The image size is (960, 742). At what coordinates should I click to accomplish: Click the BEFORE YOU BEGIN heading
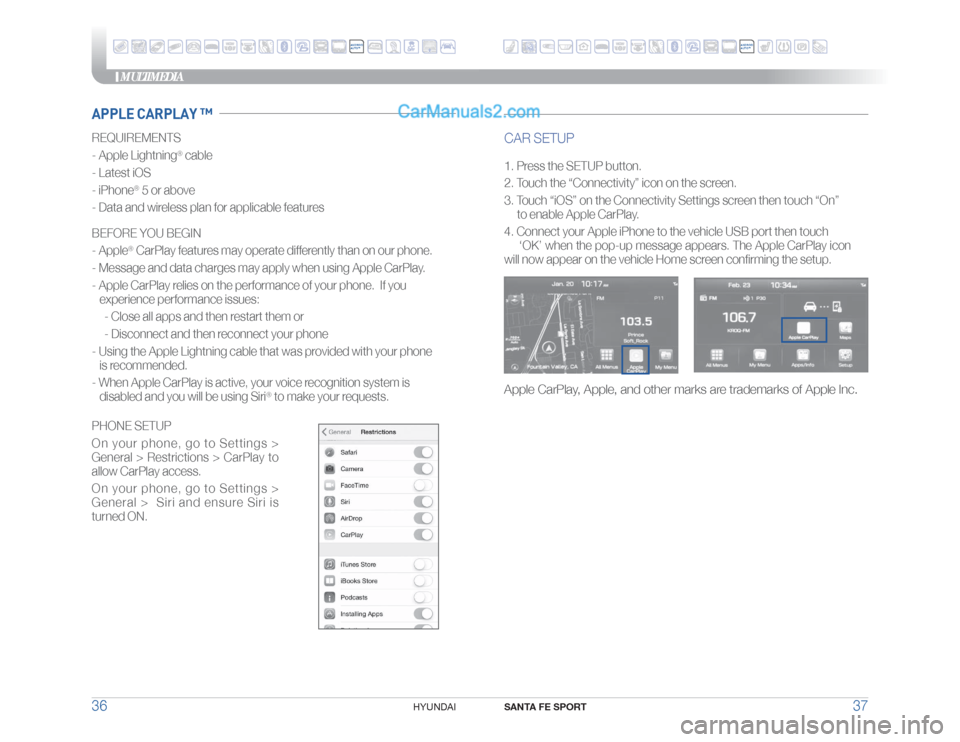coord(146,233)
